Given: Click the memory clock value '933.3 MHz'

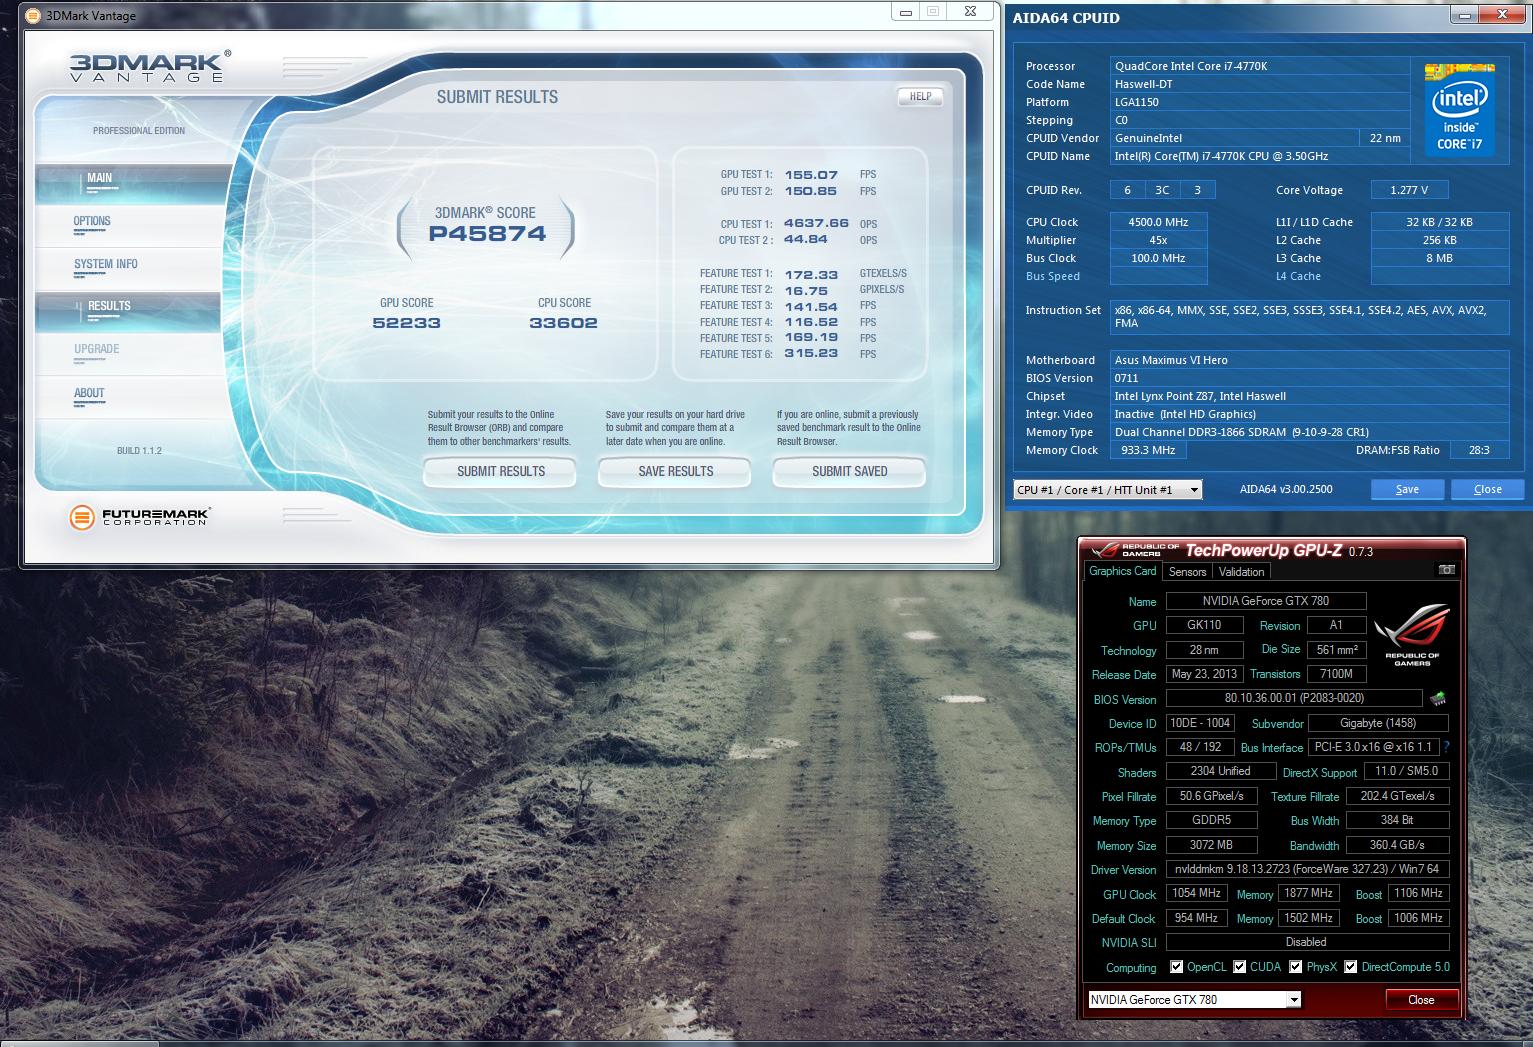Looking at the screenshot, I should point(1148,450).
